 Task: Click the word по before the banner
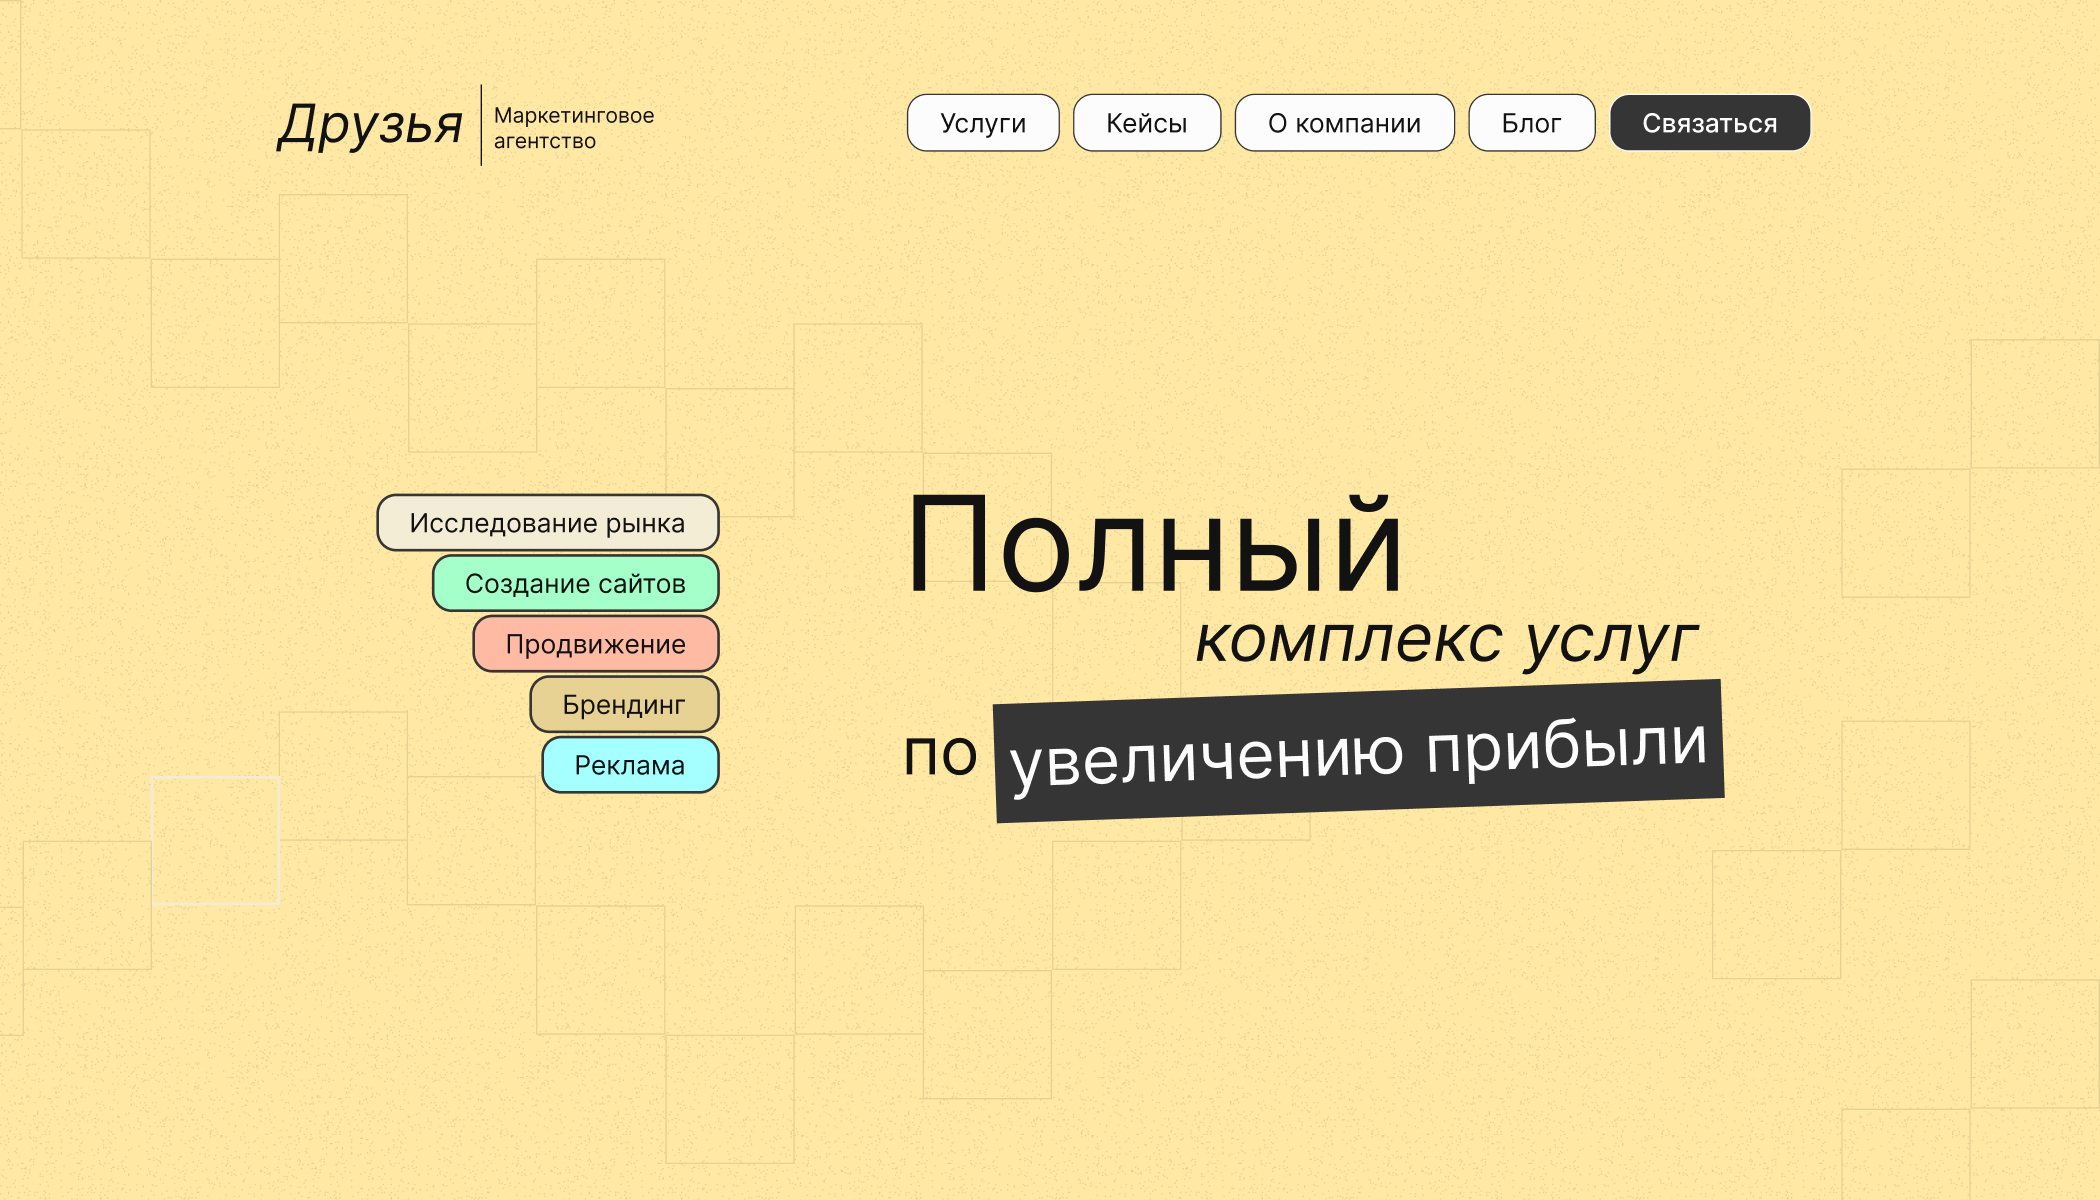939,755
